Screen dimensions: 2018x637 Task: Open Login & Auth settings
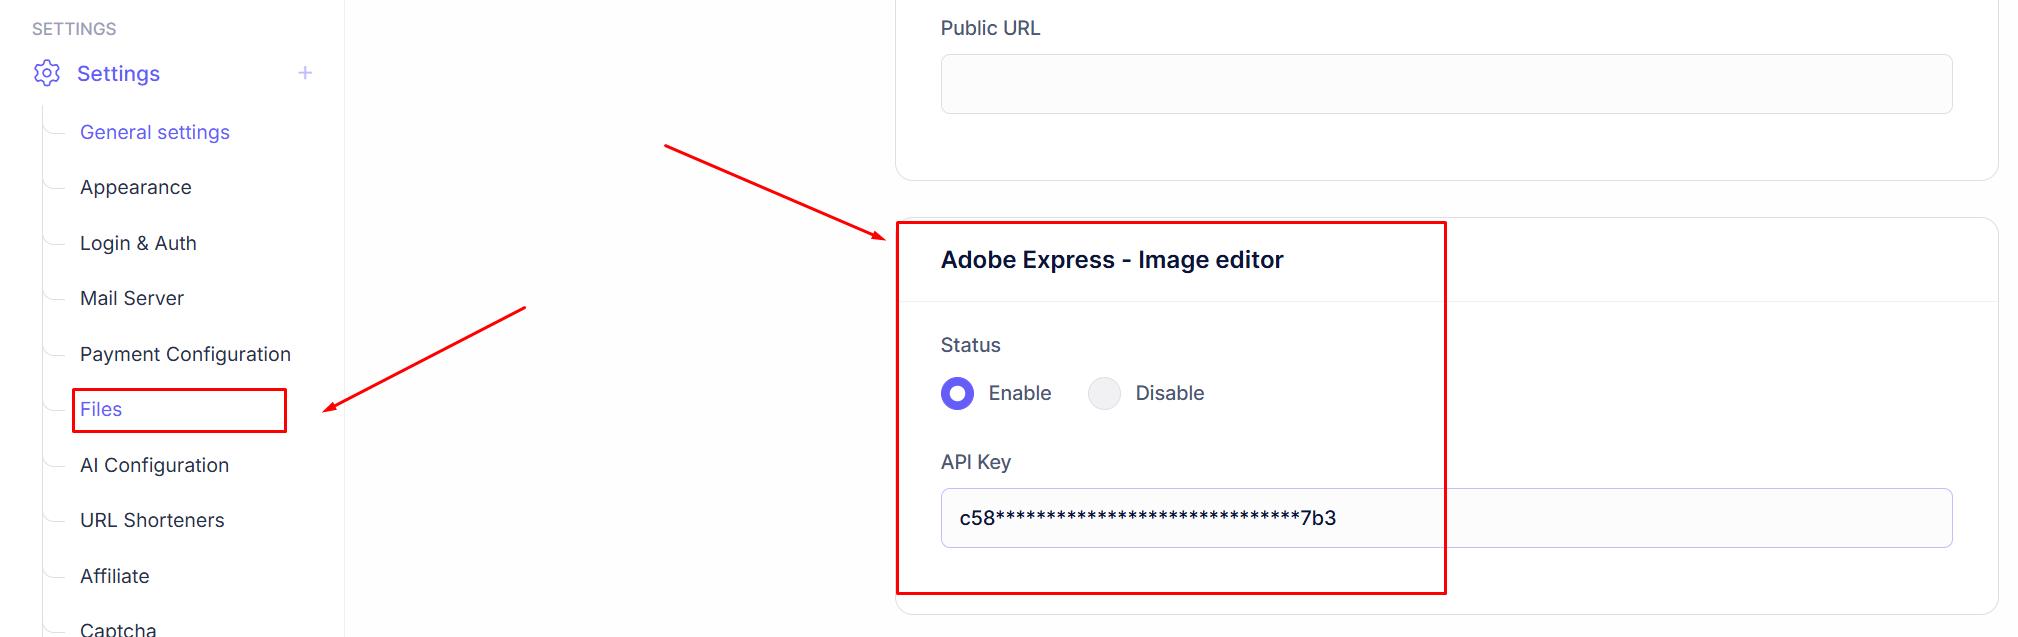click(138, 243)
